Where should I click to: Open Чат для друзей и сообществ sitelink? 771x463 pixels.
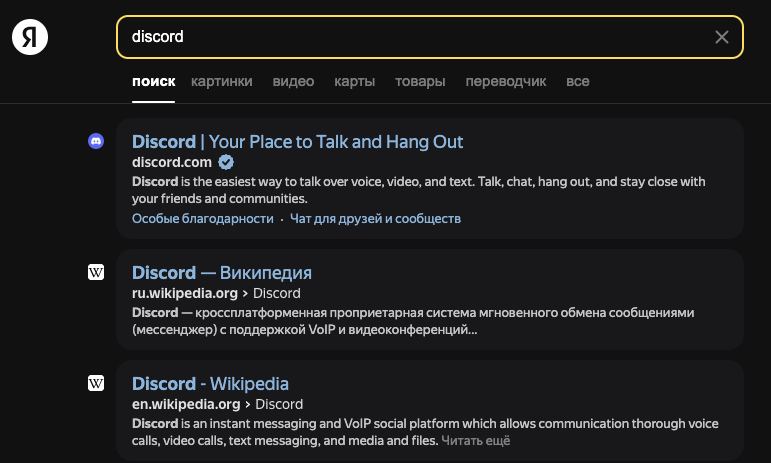[x=375, y=219]
